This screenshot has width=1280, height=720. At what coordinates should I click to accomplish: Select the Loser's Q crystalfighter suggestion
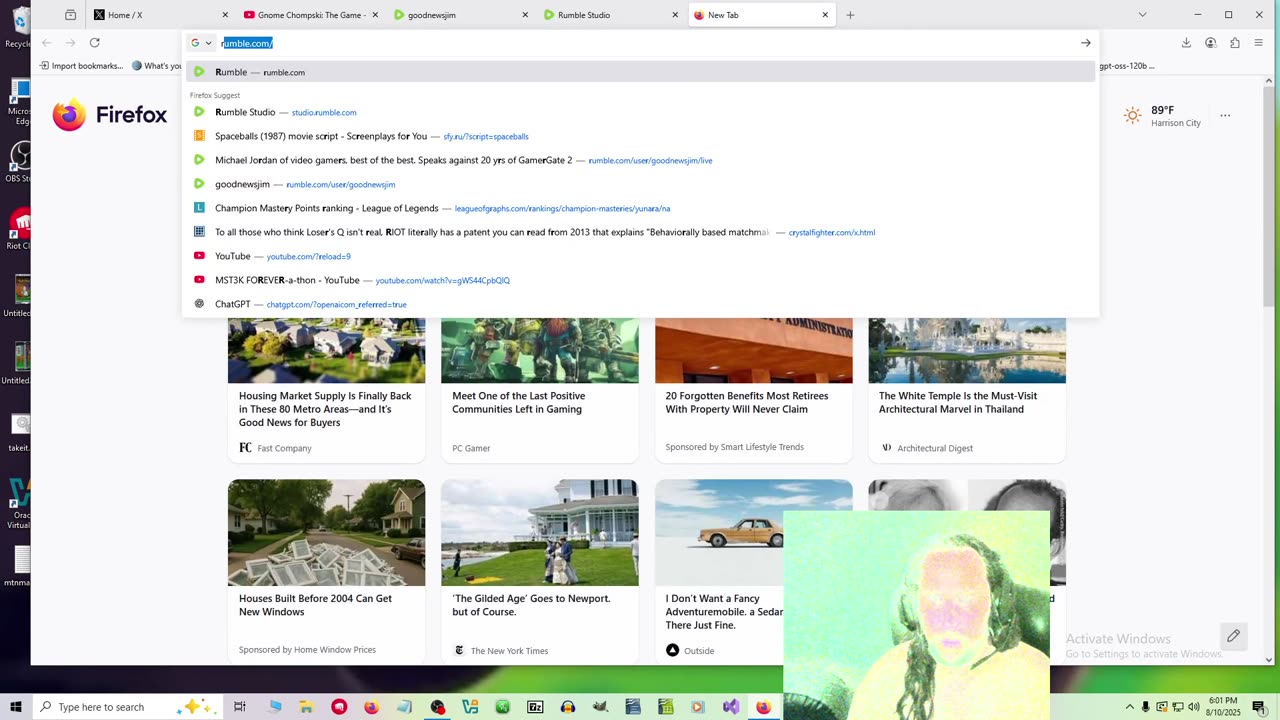pyautogui.click(x=640, y=232)
